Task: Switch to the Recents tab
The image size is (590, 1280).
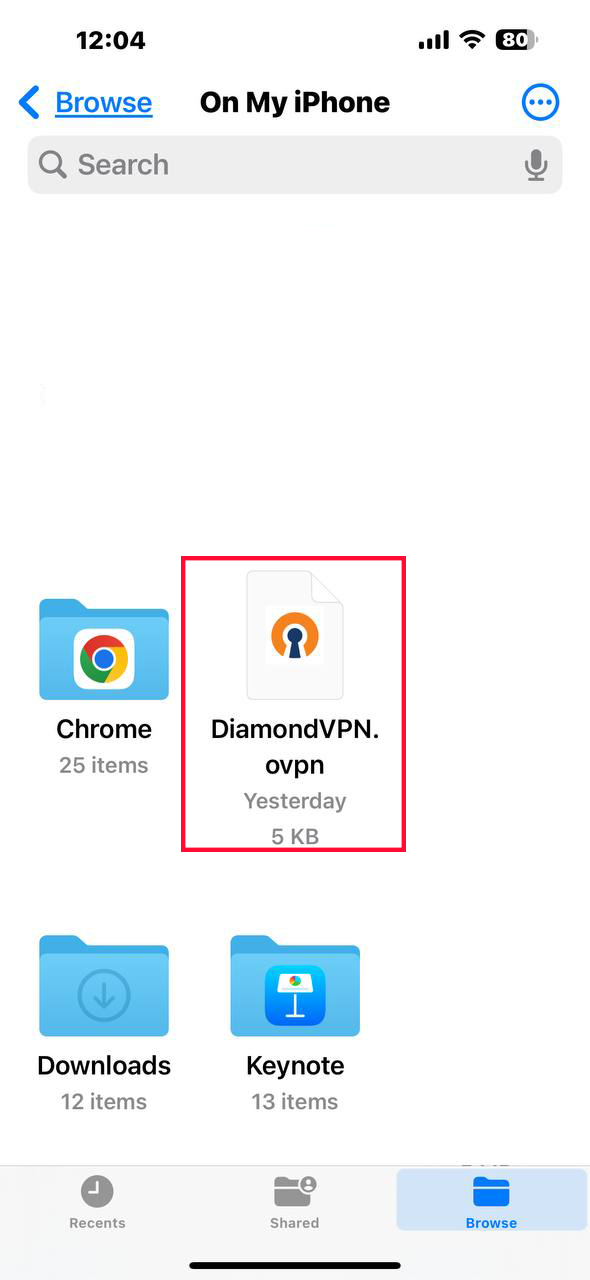Action: [97, 1201]
